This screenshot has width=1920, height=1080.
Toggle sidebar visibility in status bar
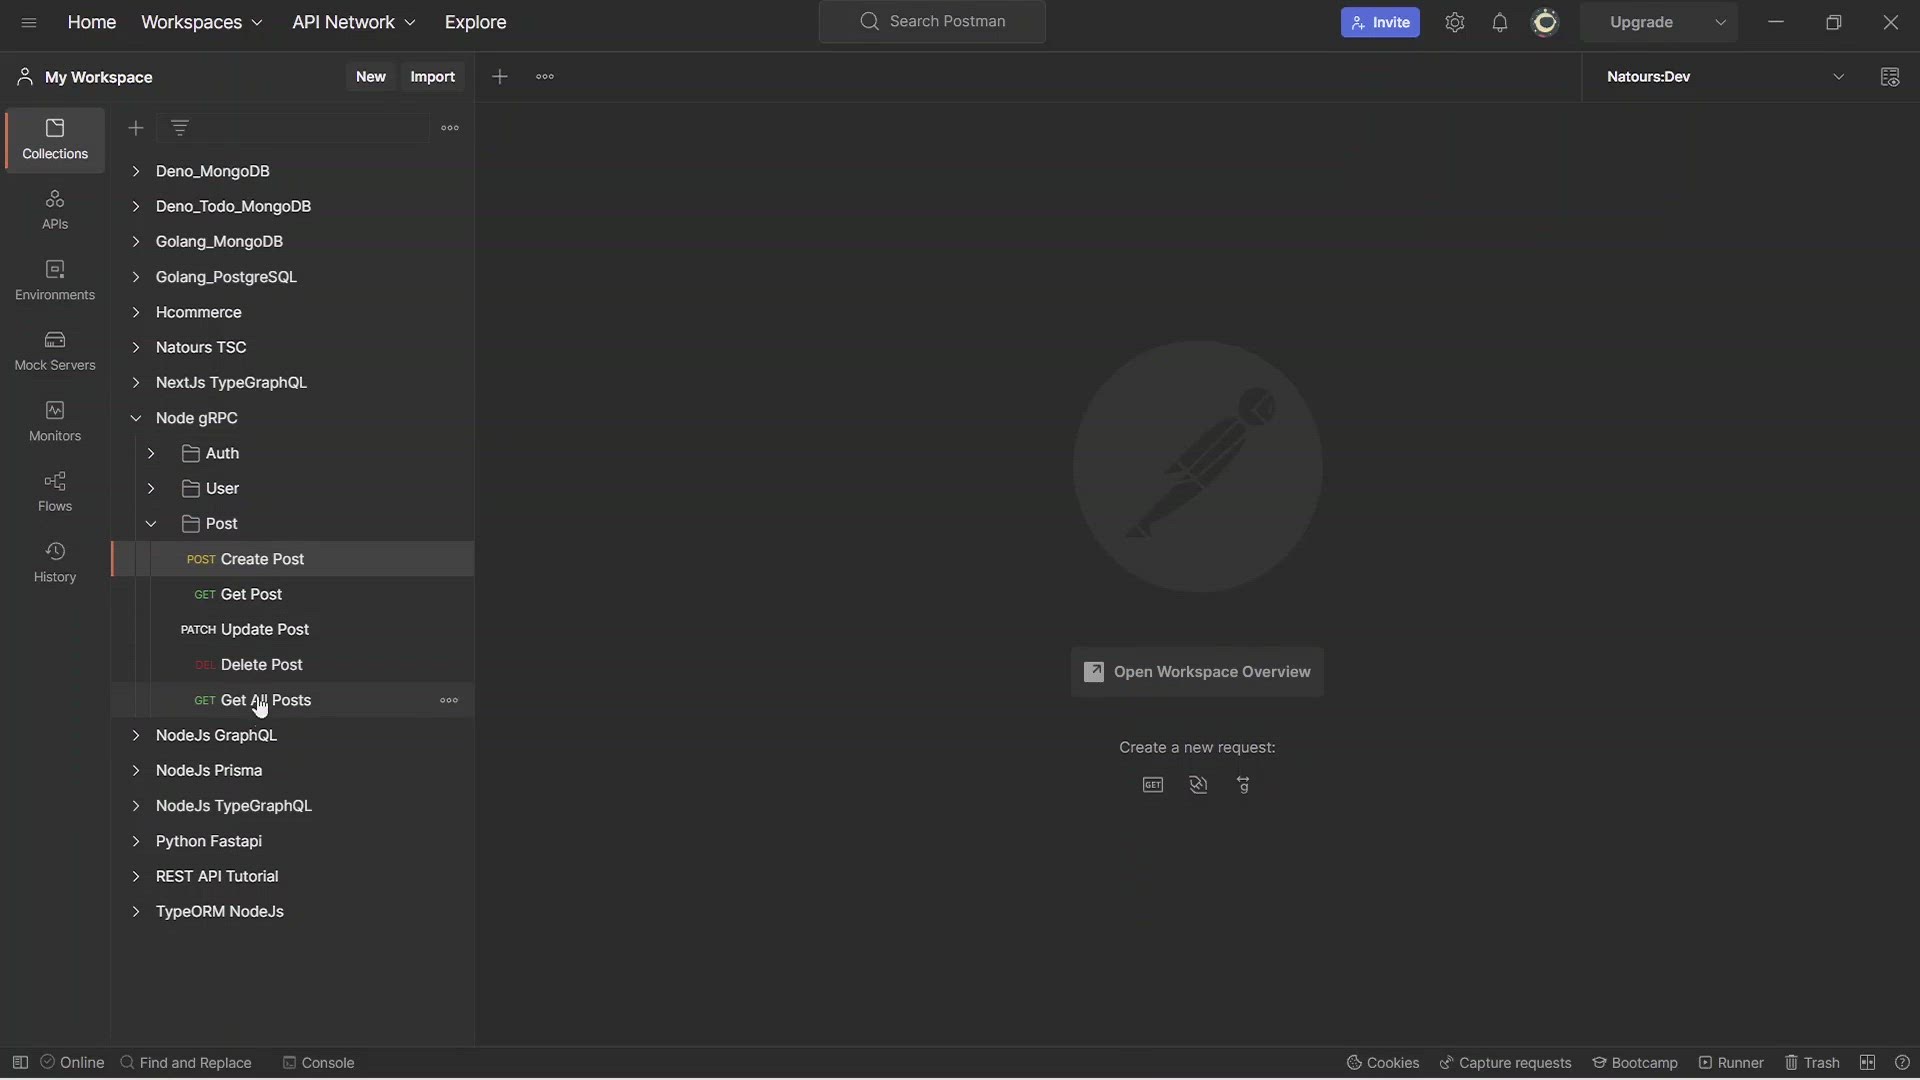(x=20, y=1063)
